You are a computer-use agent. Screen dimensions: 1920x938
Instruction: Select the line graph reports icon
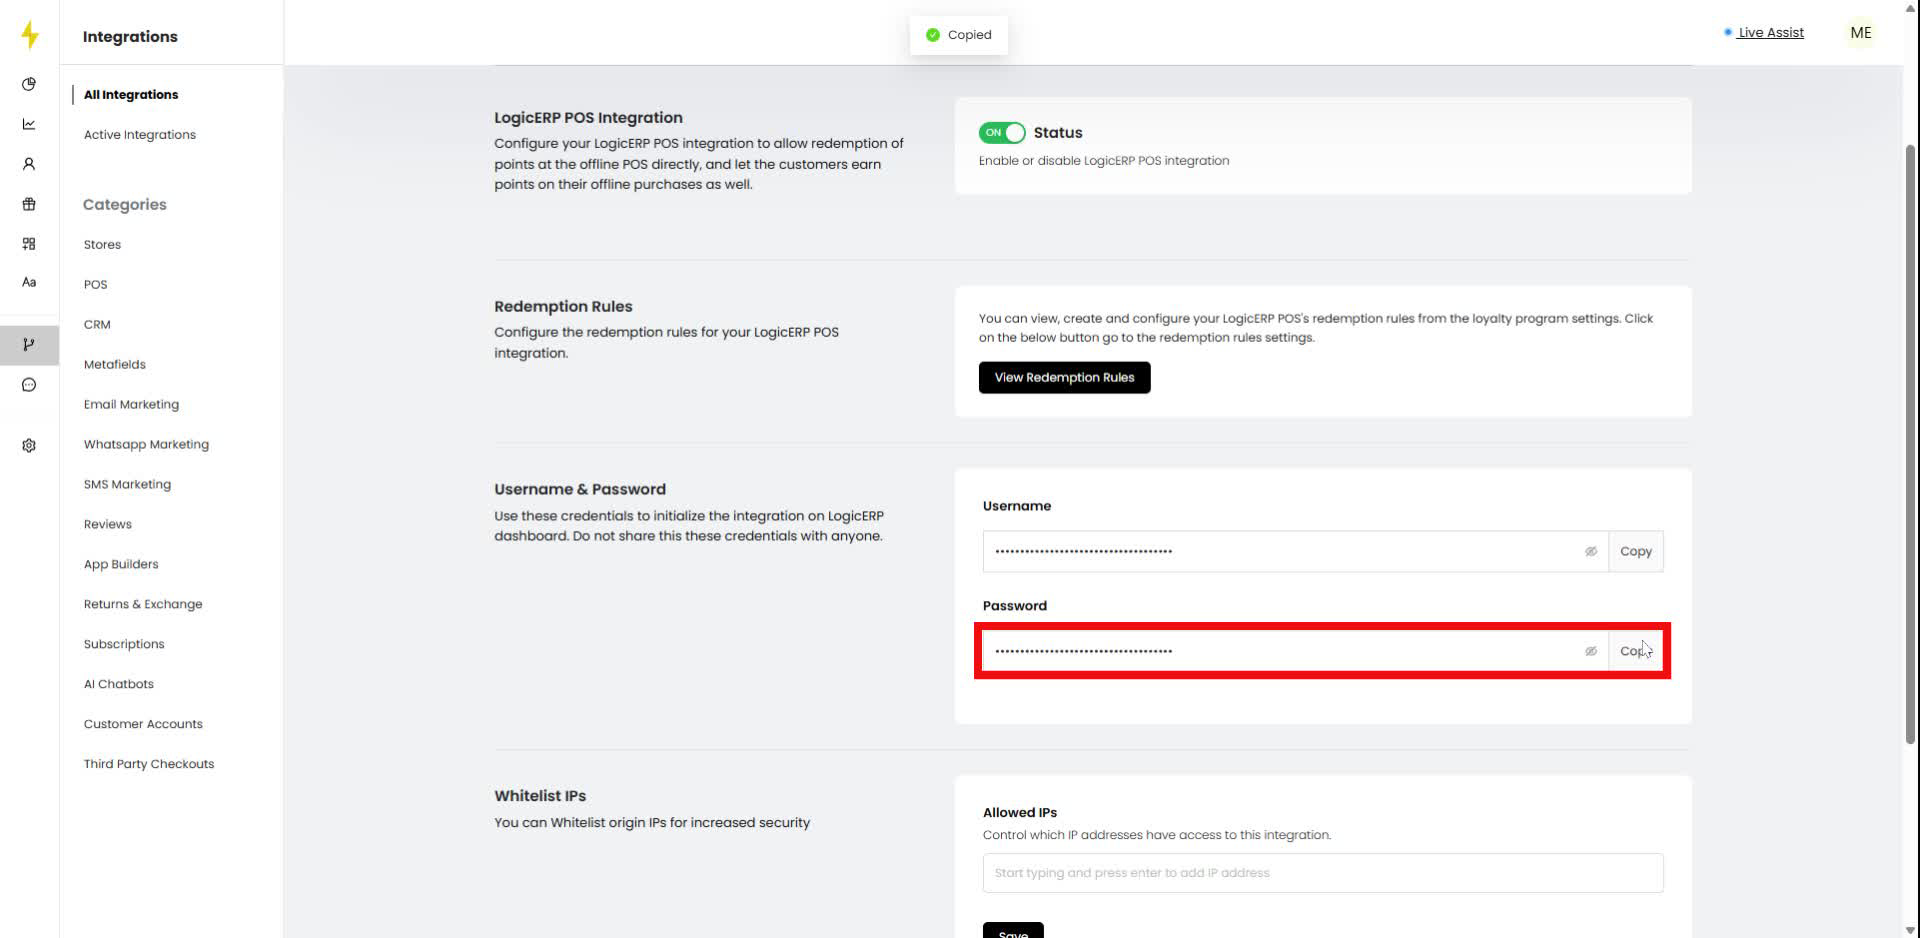pyautogui.click(x=29, y=124)
